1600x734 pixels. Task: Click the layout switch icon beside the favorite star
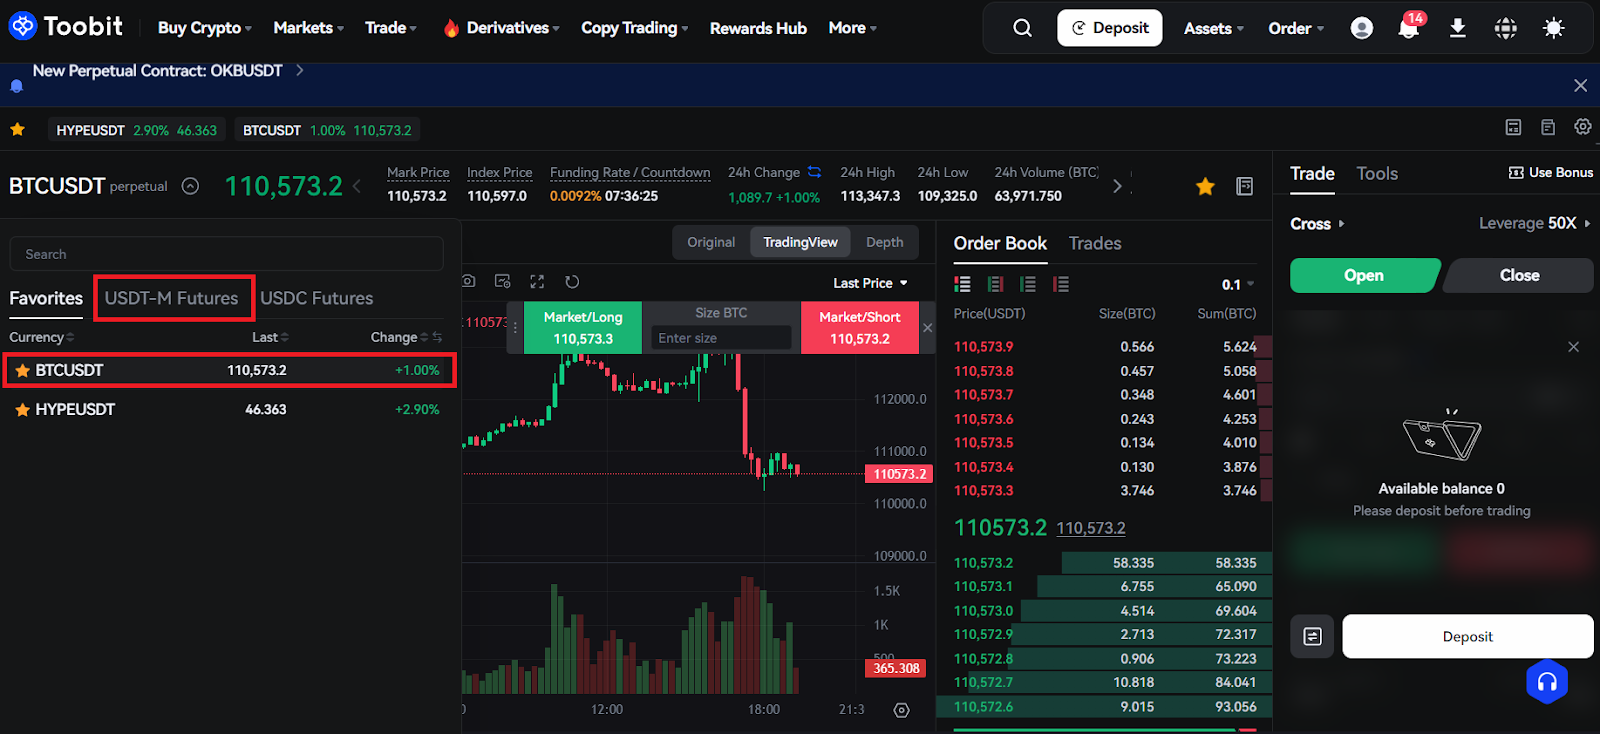pos(1244,186)
